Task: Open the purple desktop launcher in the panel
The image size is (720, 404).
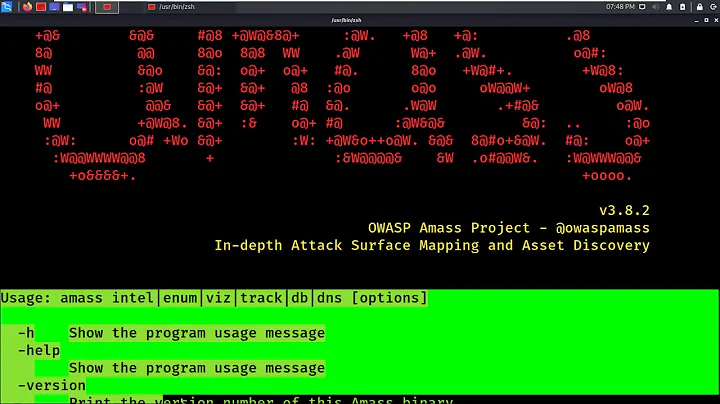Action: [x=55, y=7]
